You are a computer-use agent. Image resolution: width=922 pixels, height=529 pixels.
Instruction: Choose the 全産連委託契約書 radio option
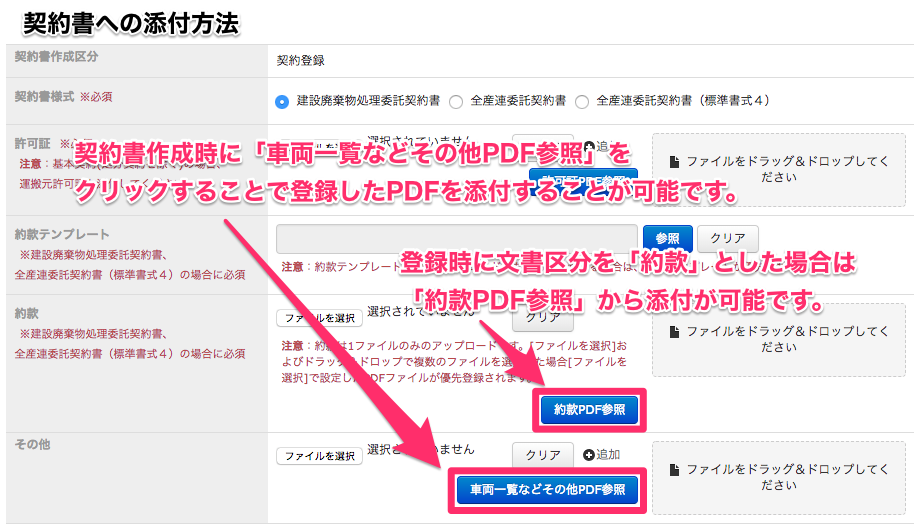[456, 101]
